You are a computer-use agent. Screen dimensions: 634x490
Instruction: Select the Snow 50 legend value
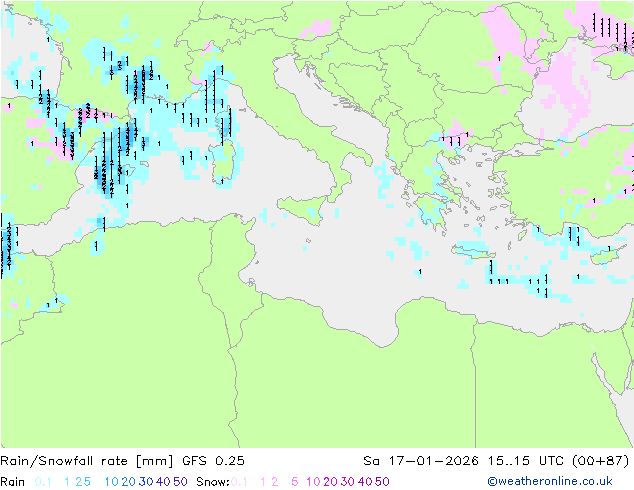(x=382, y=482)
